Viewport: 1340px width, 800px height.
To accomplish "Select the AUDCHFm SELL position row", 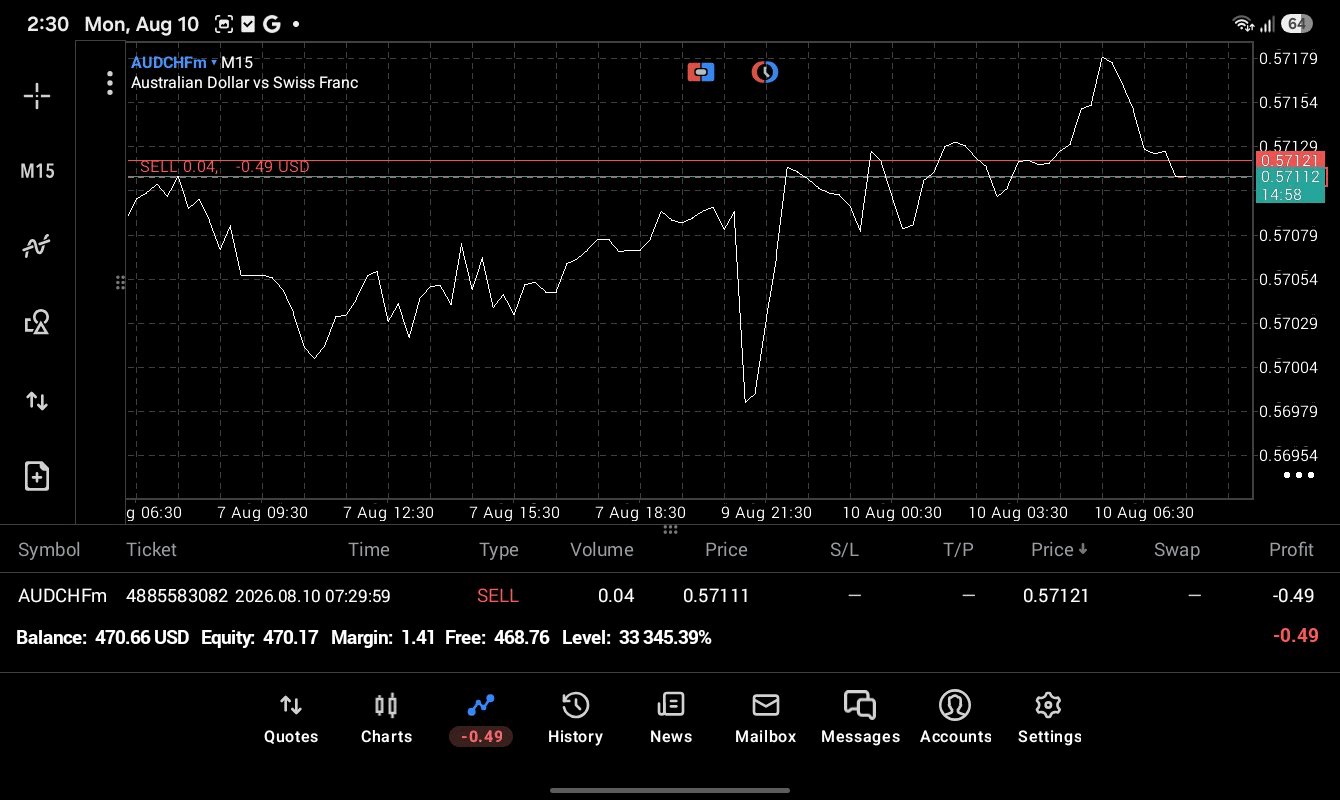I will [x=670, y=596].
